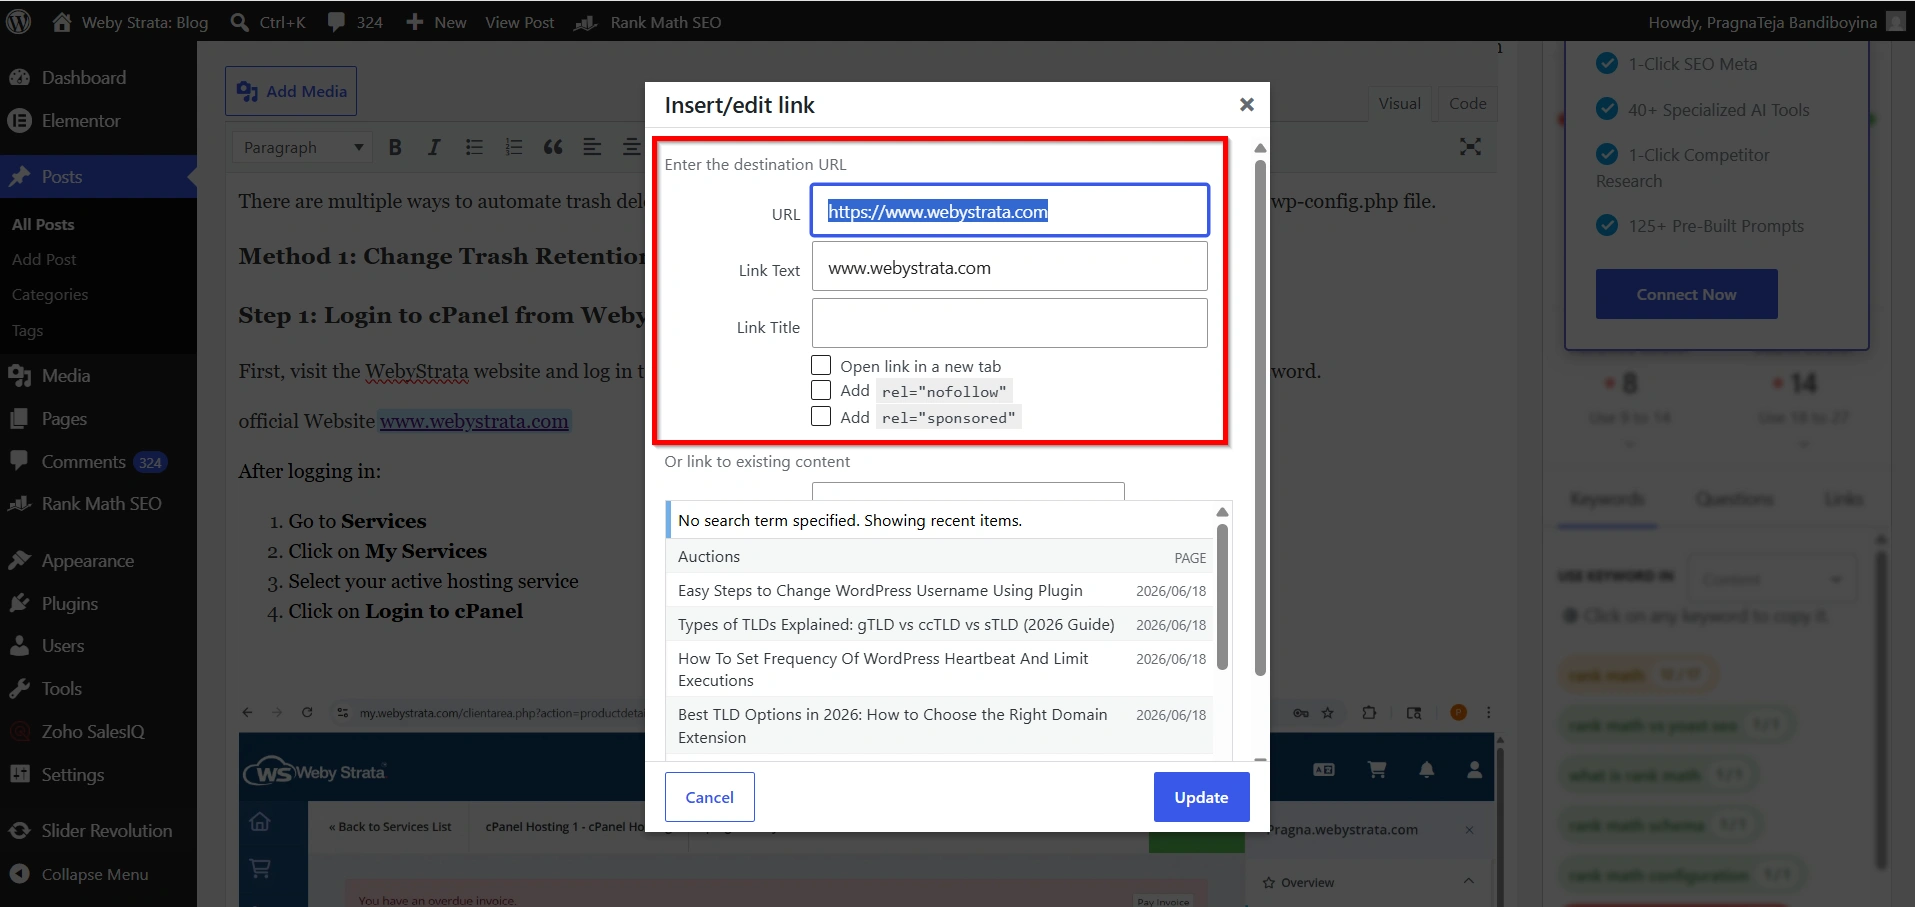Open the Ctrl+K search icon
The image size is (1915, 907).
tap(239, 22)
